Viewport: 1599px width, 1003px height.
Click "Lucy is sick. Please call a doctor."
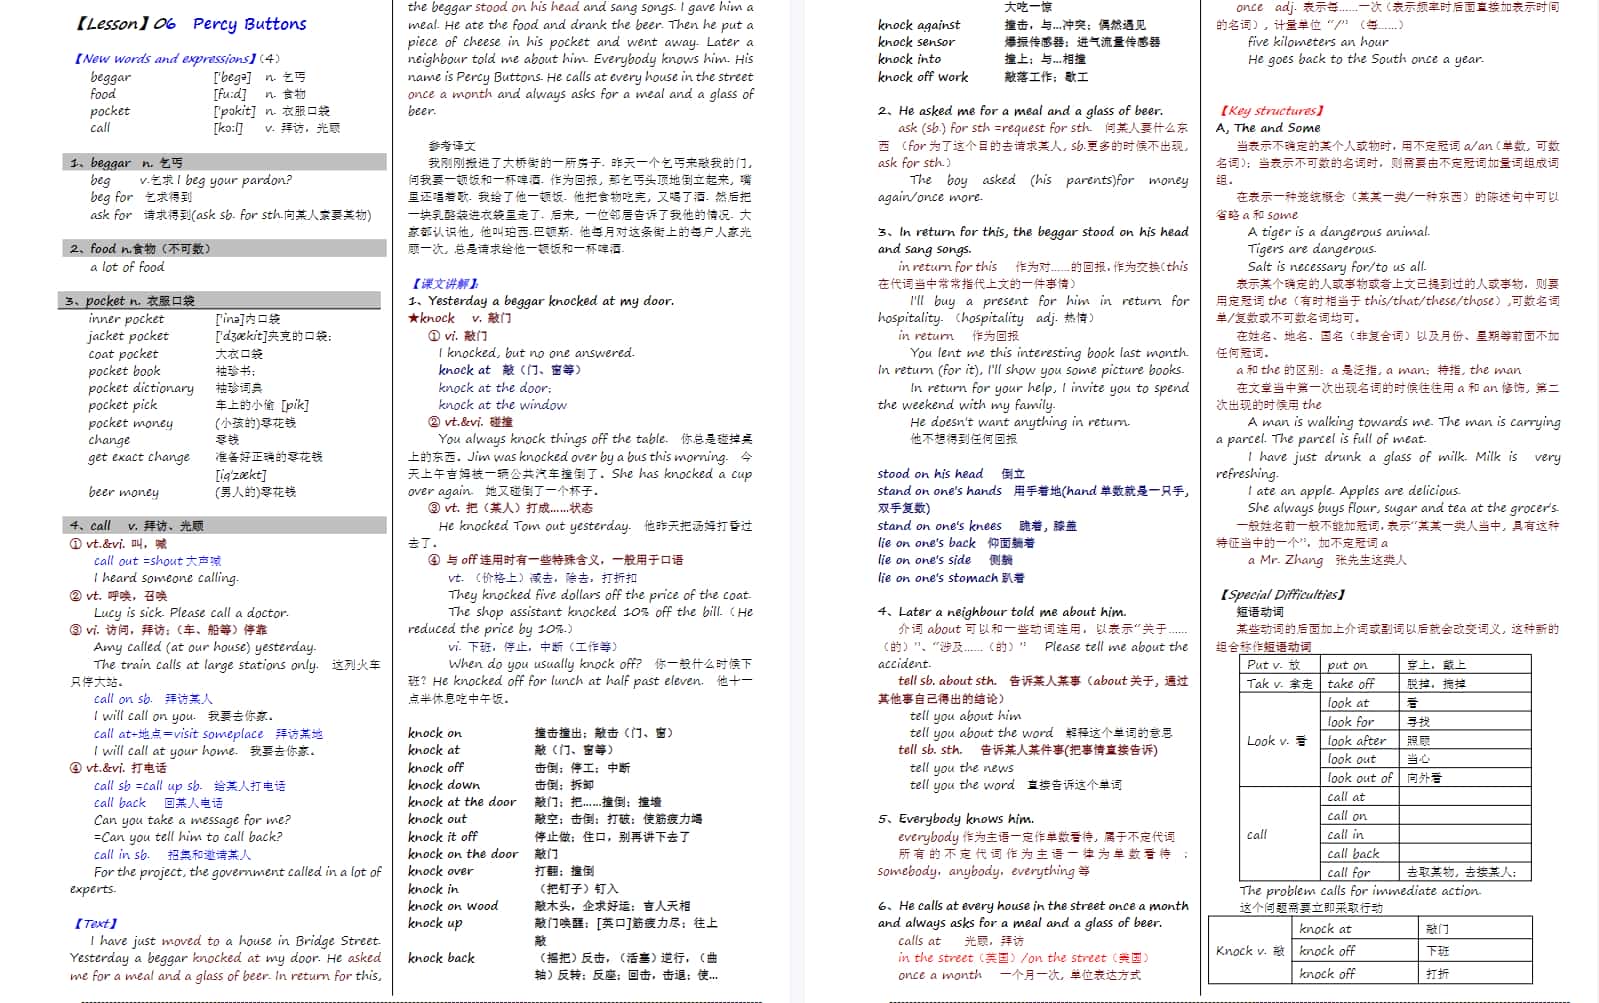(191, 613)
